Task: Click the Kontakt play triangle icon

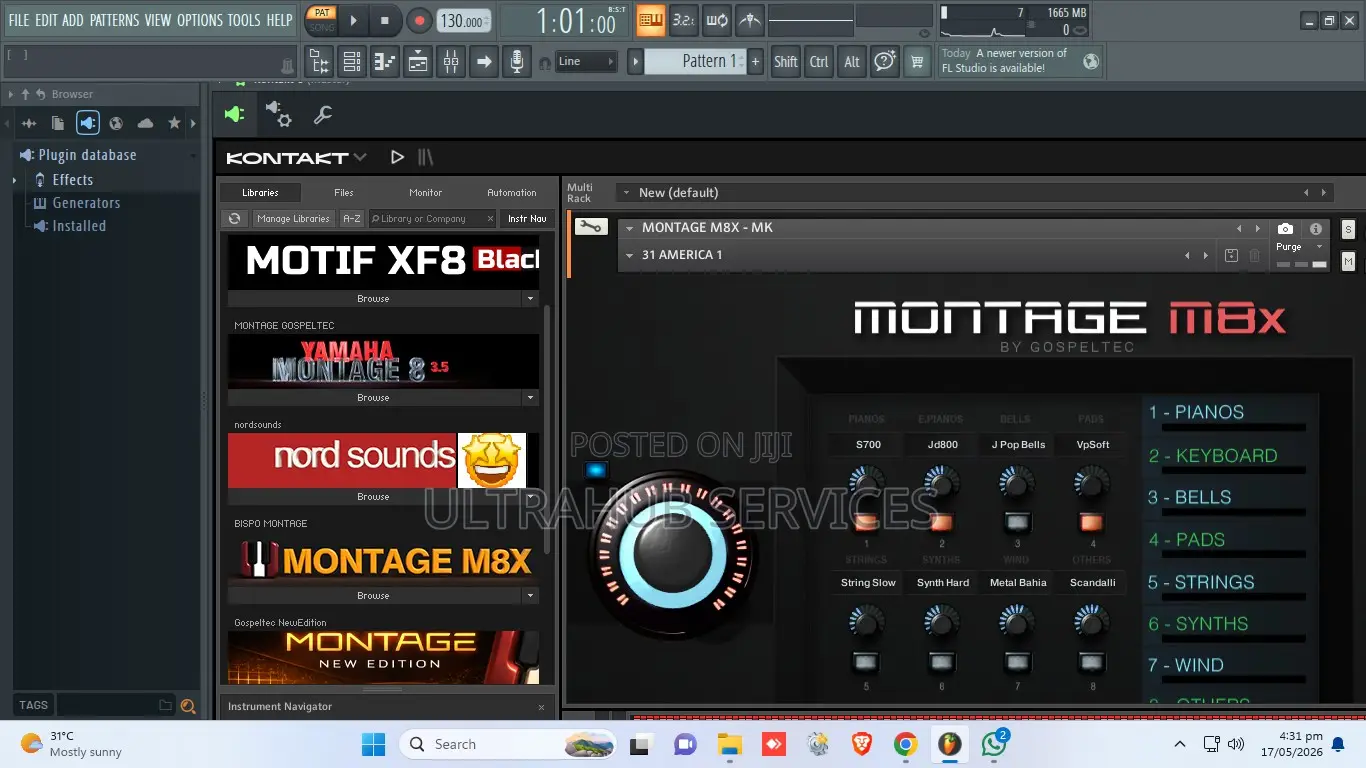Action: click(397, 157)
